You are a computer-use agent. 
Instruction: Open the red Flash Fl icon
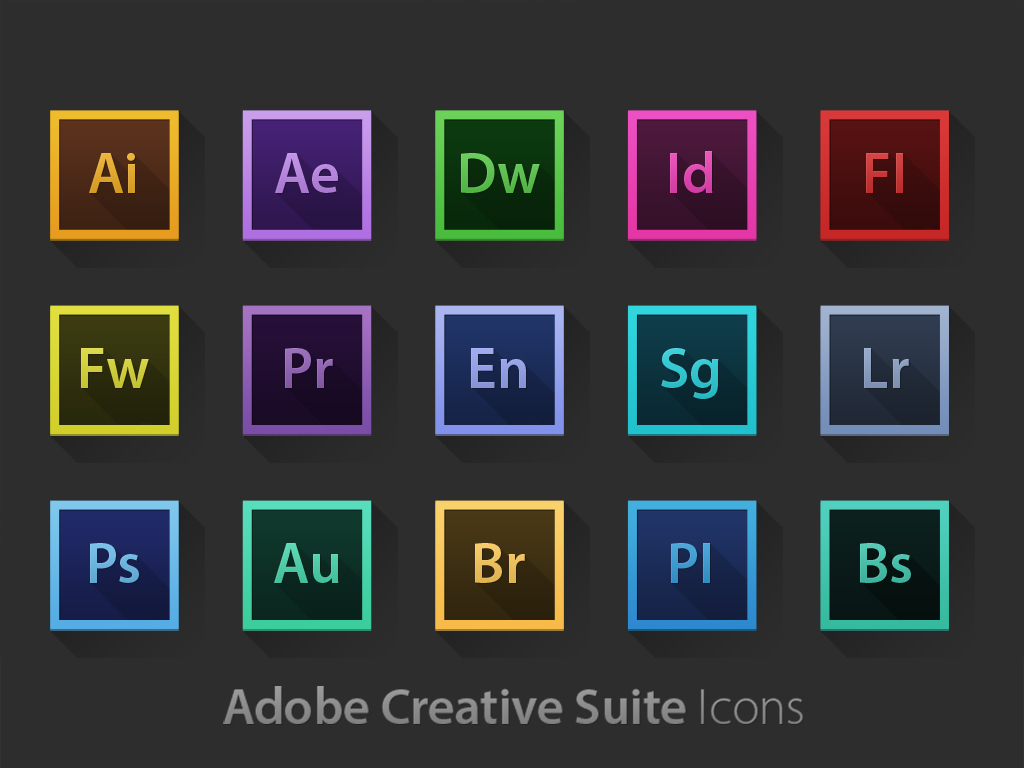(884, 175)
